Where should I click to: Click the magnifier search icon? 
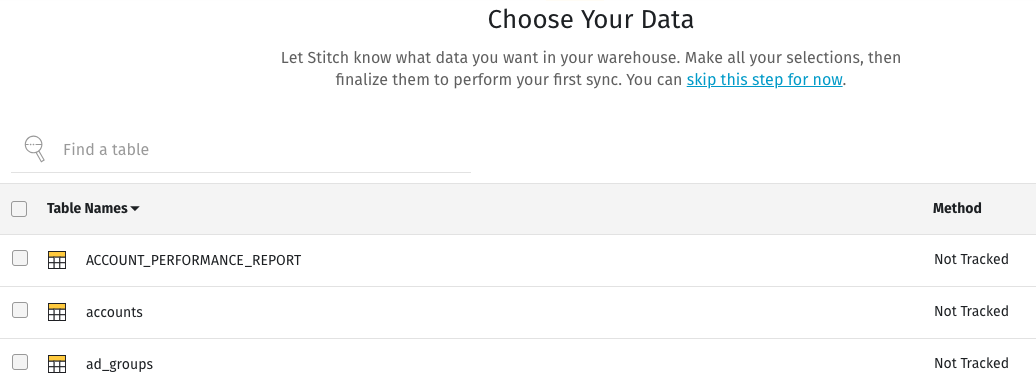34,149
